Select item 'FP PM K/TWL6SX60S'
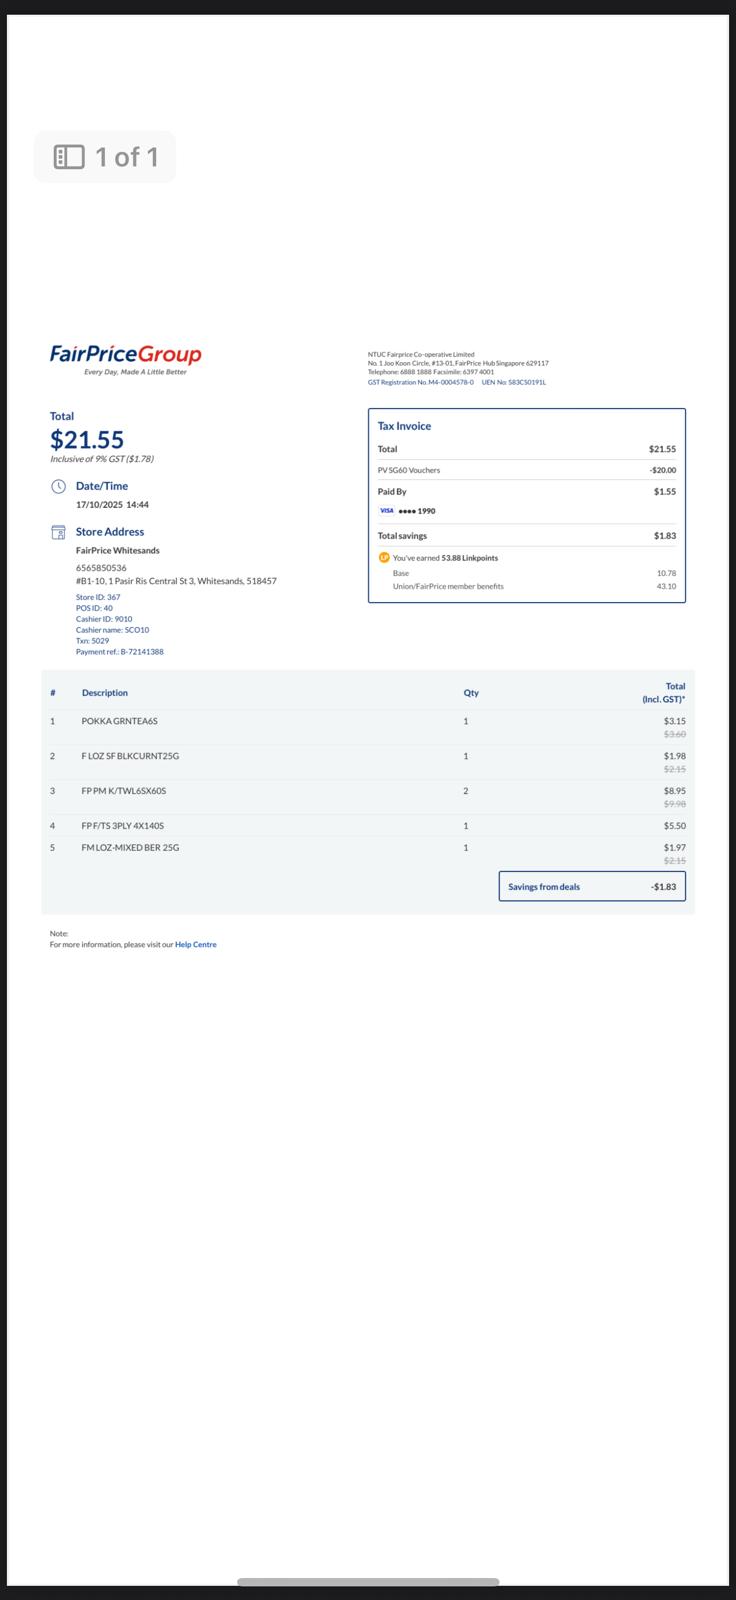This screenshot has height=1600, width=736. tap(124, 791)
